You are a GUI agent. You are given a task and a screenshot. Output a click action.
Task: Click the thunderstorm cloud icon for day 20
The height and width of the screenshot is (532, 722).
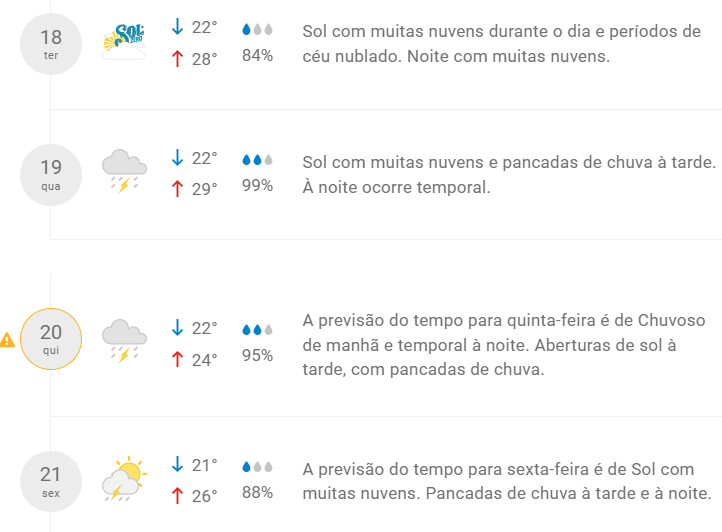point(125,340)
